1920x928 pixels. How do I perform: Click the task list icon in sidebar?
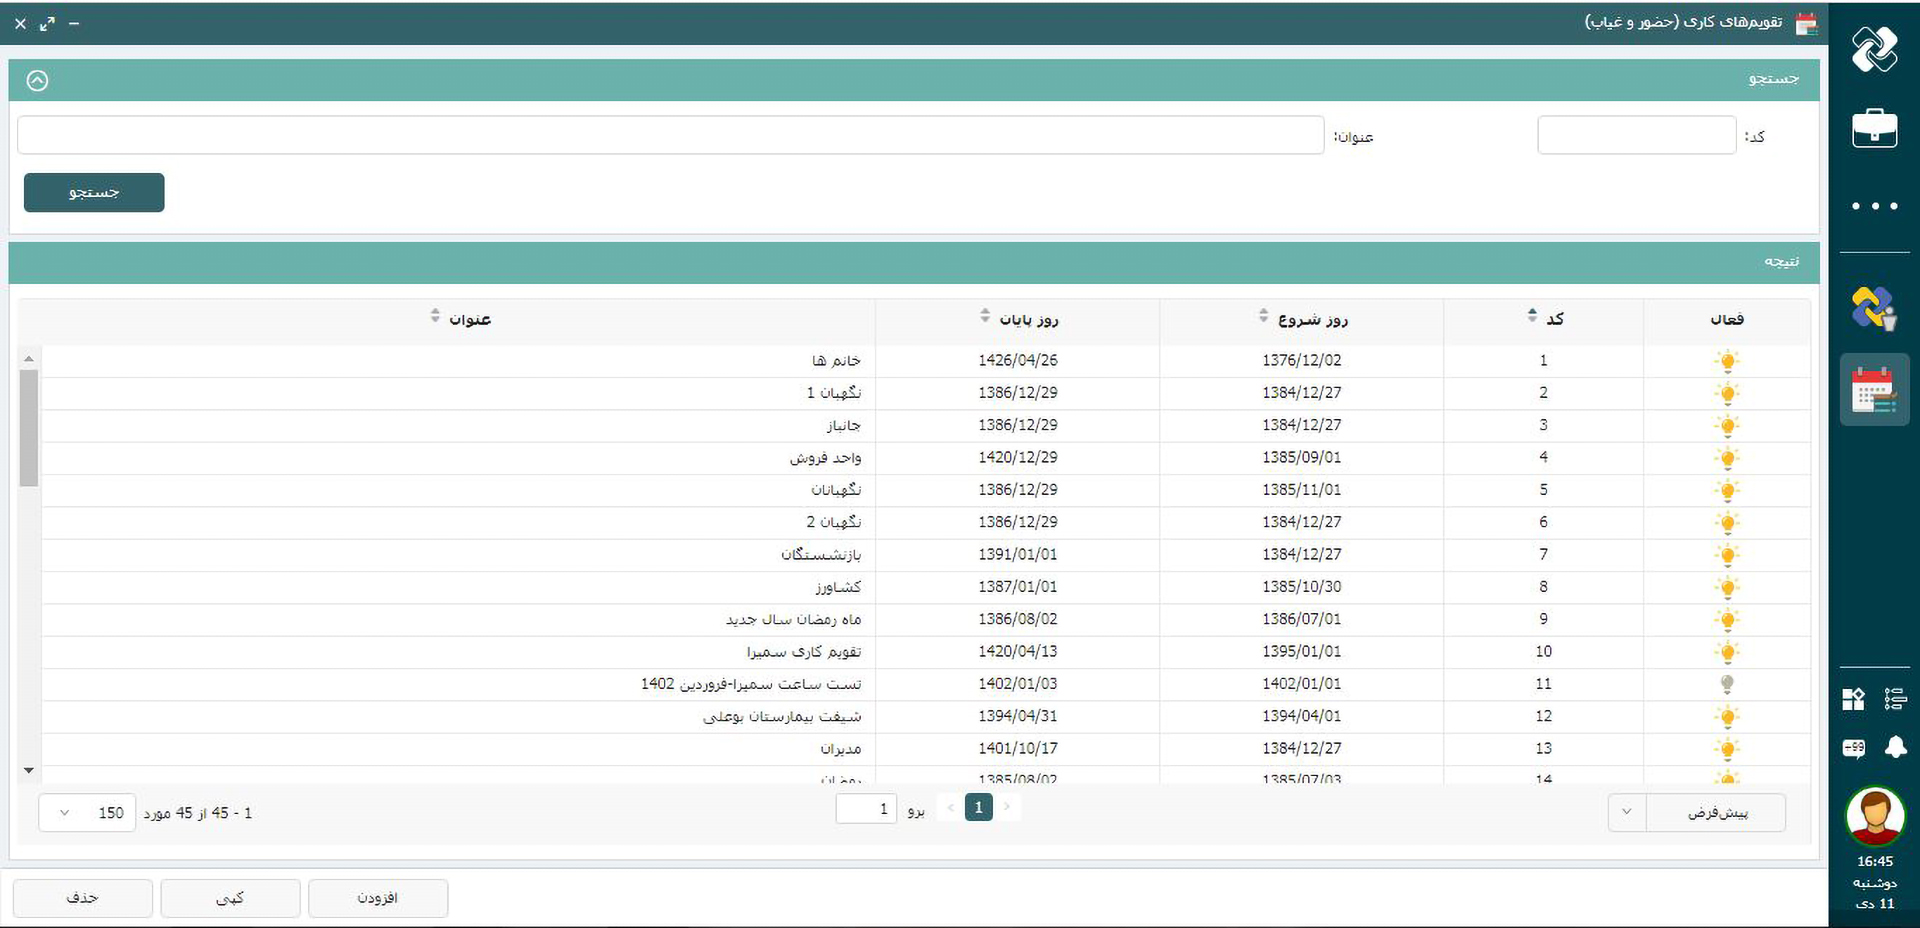coord(1895,699)
